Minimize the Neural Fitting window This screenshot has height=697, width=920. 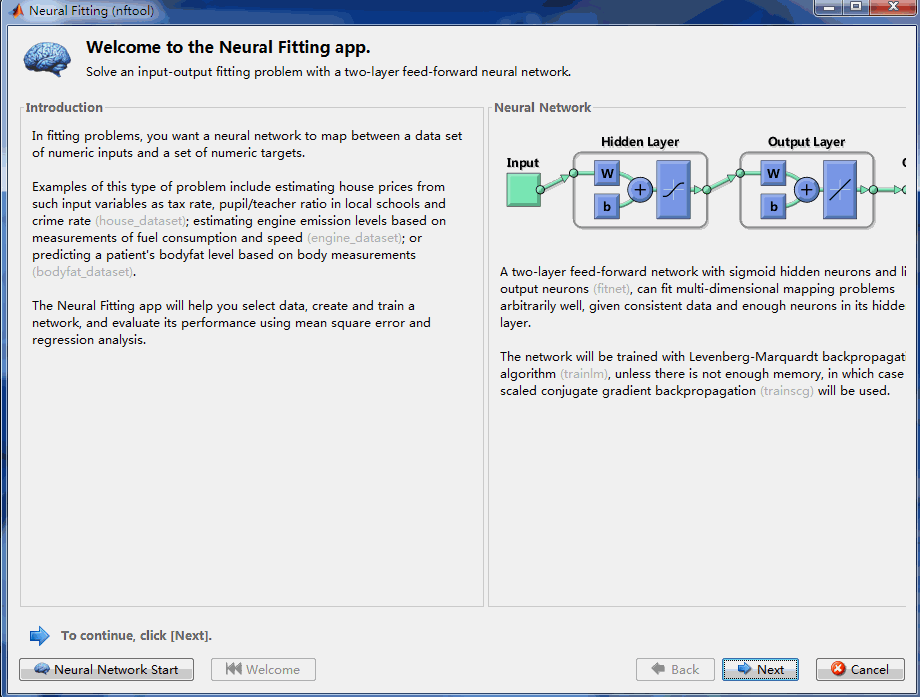point(829,8)
